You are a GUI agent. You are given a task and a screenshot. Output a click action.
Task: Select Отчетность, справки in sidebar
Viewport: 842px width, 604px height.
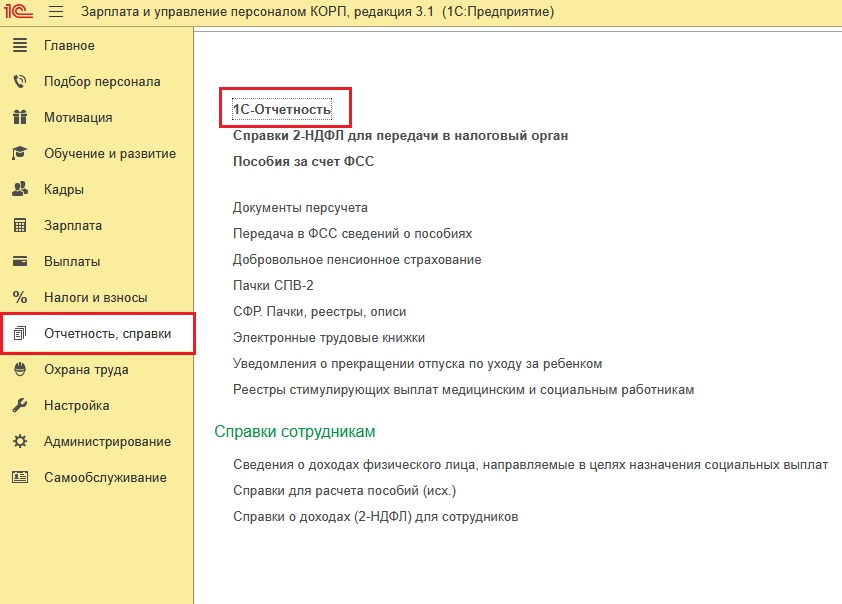click(x=107, y=334)
